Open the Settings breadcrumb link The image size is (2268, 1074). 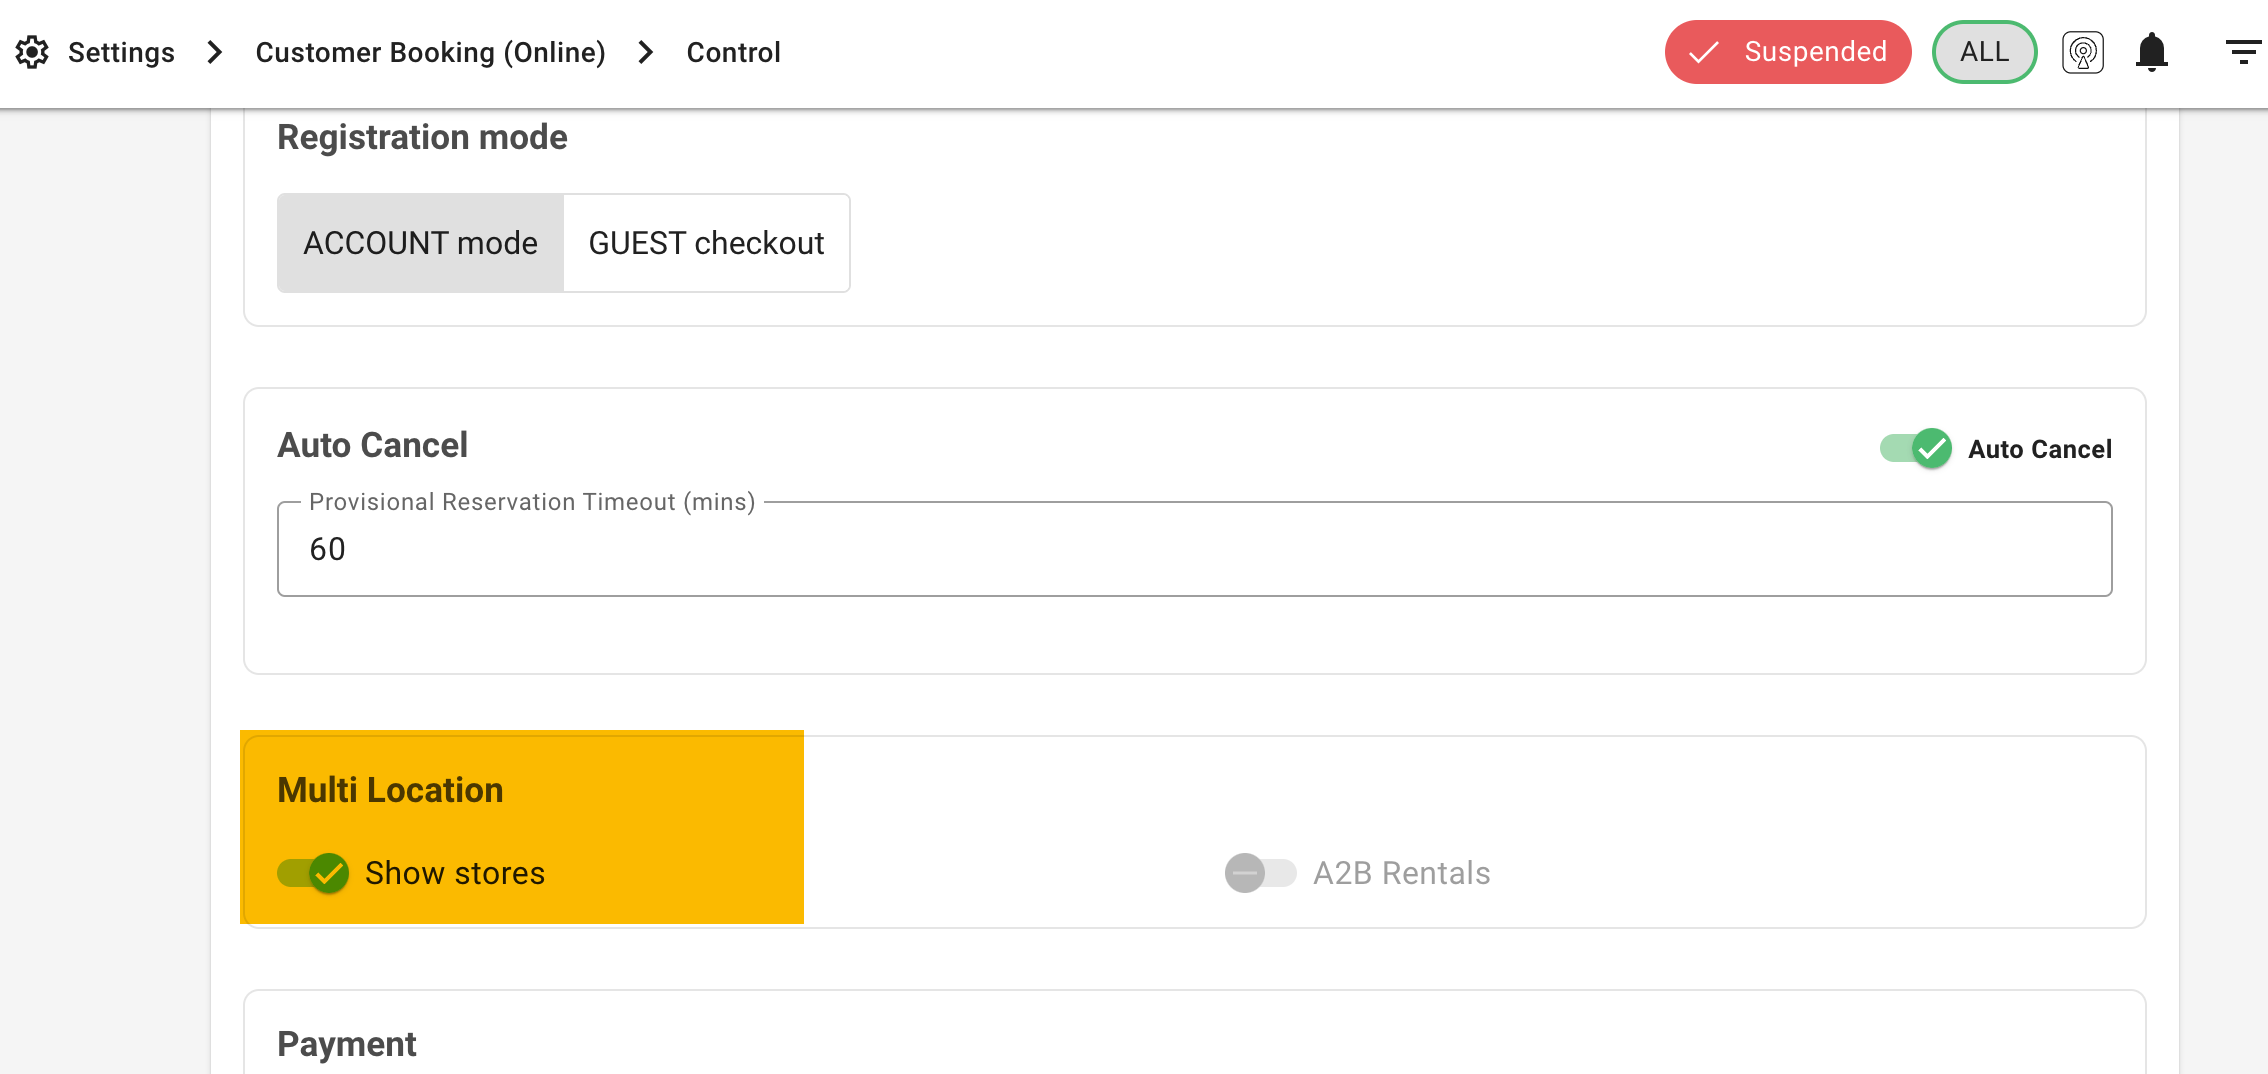121,52
